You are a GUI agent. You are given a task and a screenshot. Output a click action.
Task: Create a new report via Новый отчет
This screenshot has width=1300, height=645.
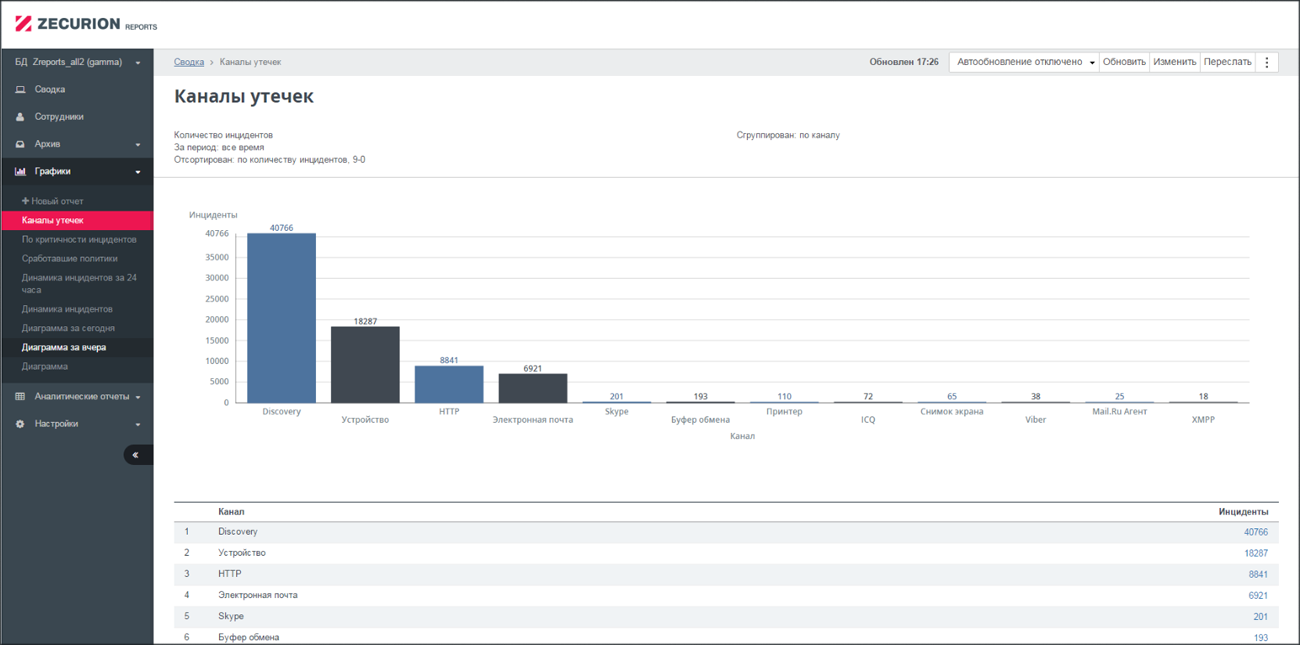coord(53,201)
